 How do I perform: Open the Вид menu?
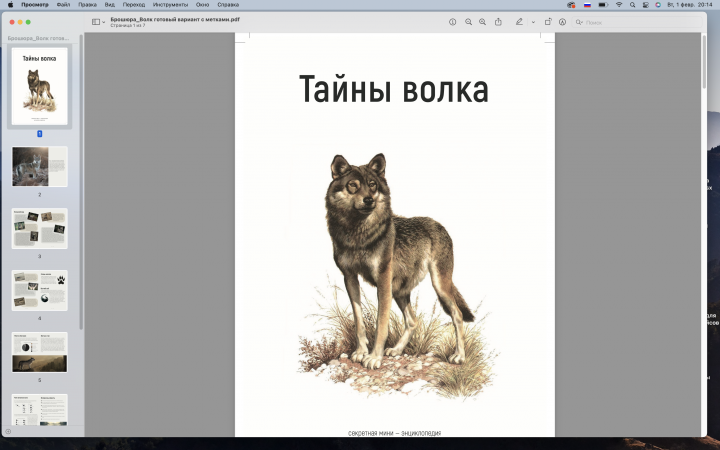(109, 5)
